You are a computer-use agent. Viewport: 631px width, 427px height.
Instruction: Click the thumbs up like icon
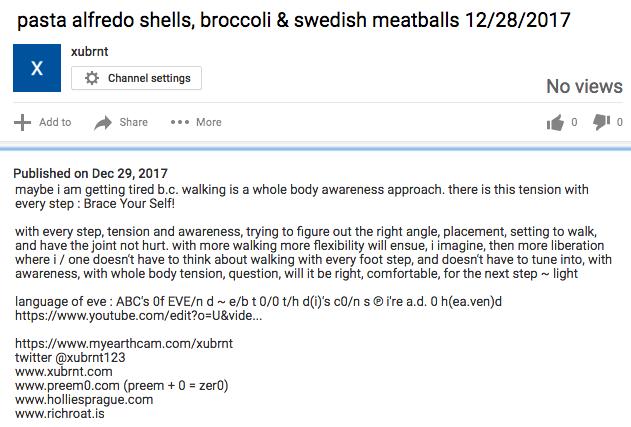555,123
